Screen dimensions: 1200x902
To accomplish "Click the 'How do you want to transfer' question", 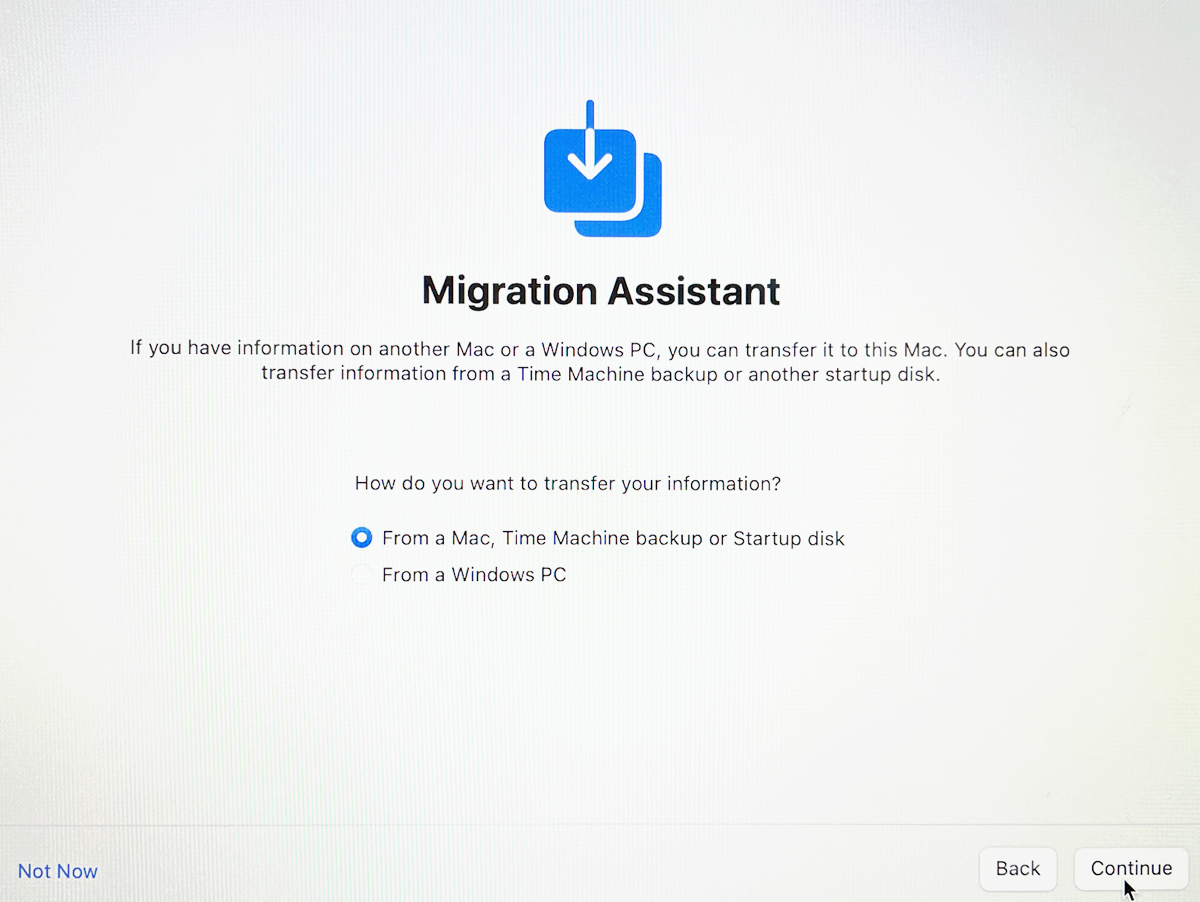I will click(567, 484).
